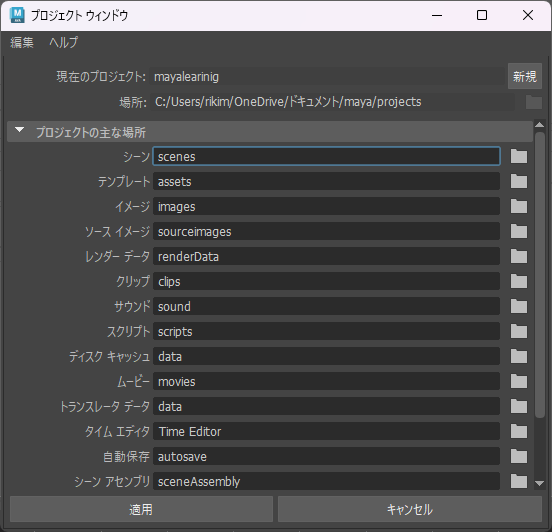Open folder browser for scenes row

519,156
